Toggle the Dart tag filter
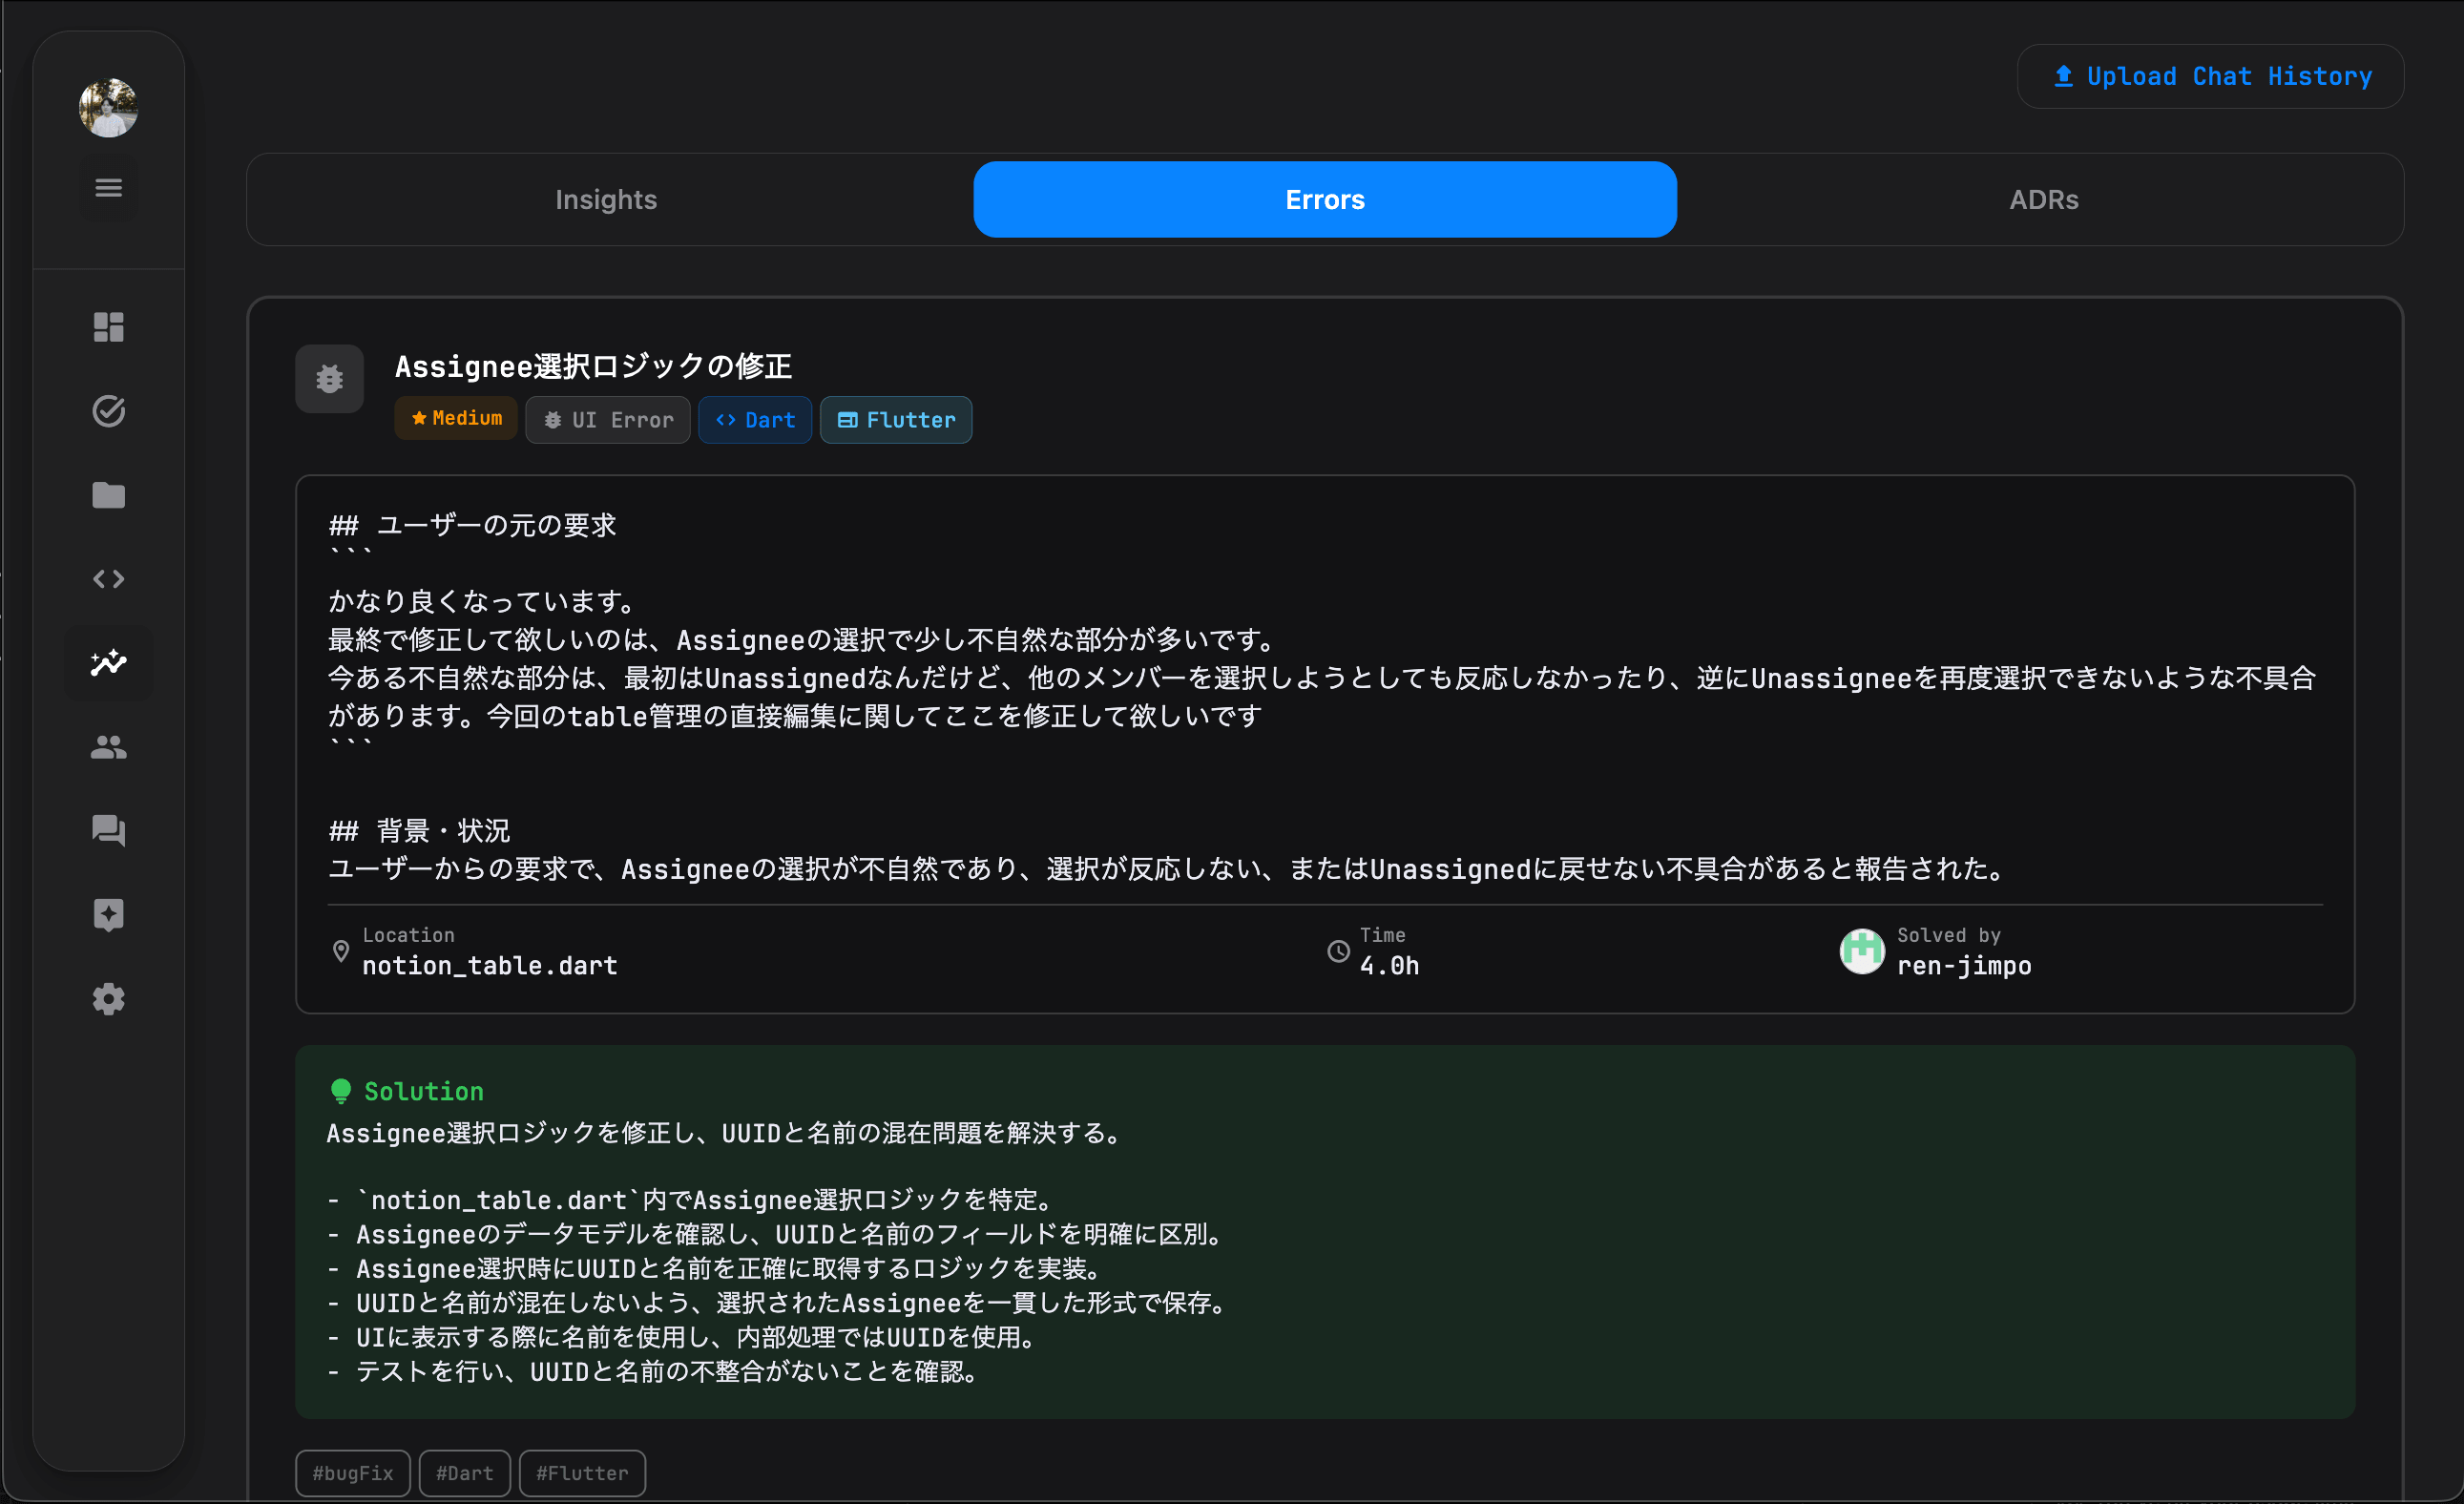 pos(754,419)
